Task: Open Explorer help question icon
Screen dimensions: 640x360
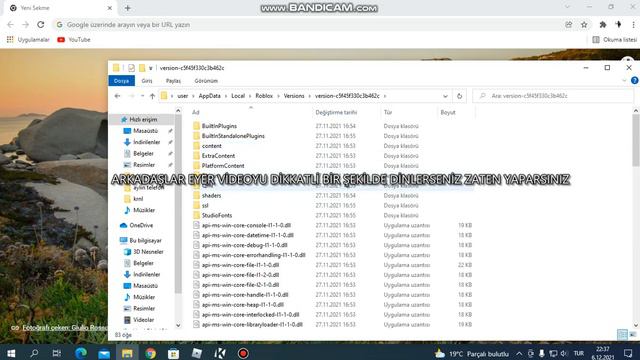Action: click(634, 81)
